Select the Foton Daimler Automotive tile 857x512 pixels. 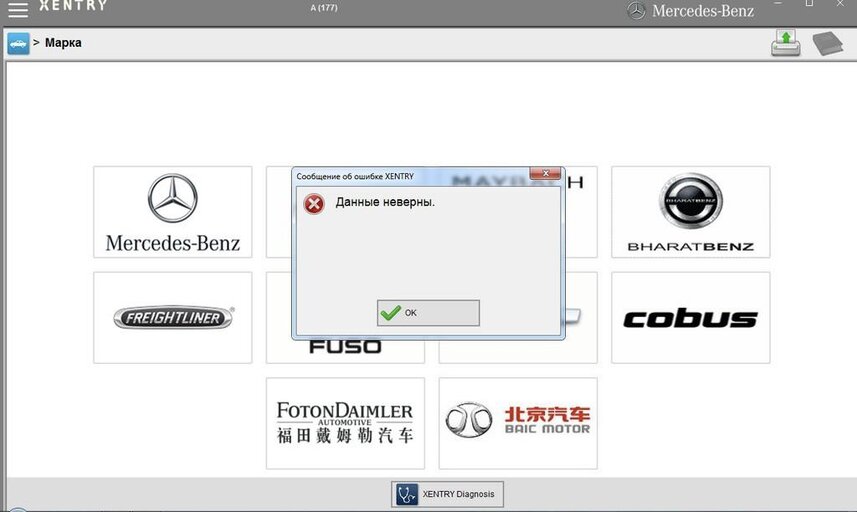coord(345,423)
